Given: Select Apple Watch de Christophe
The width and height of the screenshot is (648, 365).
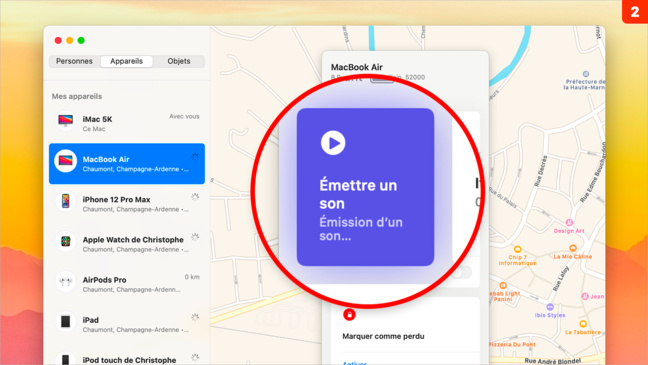Looking at the screenshot, I should tap(127, 244).
